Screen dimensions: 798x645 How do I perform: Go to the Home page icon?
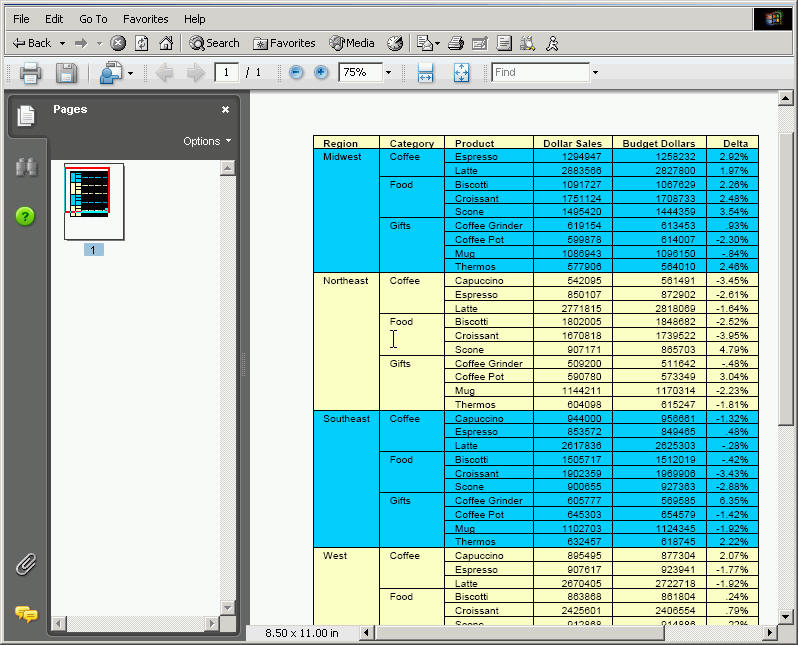(166, 43)
